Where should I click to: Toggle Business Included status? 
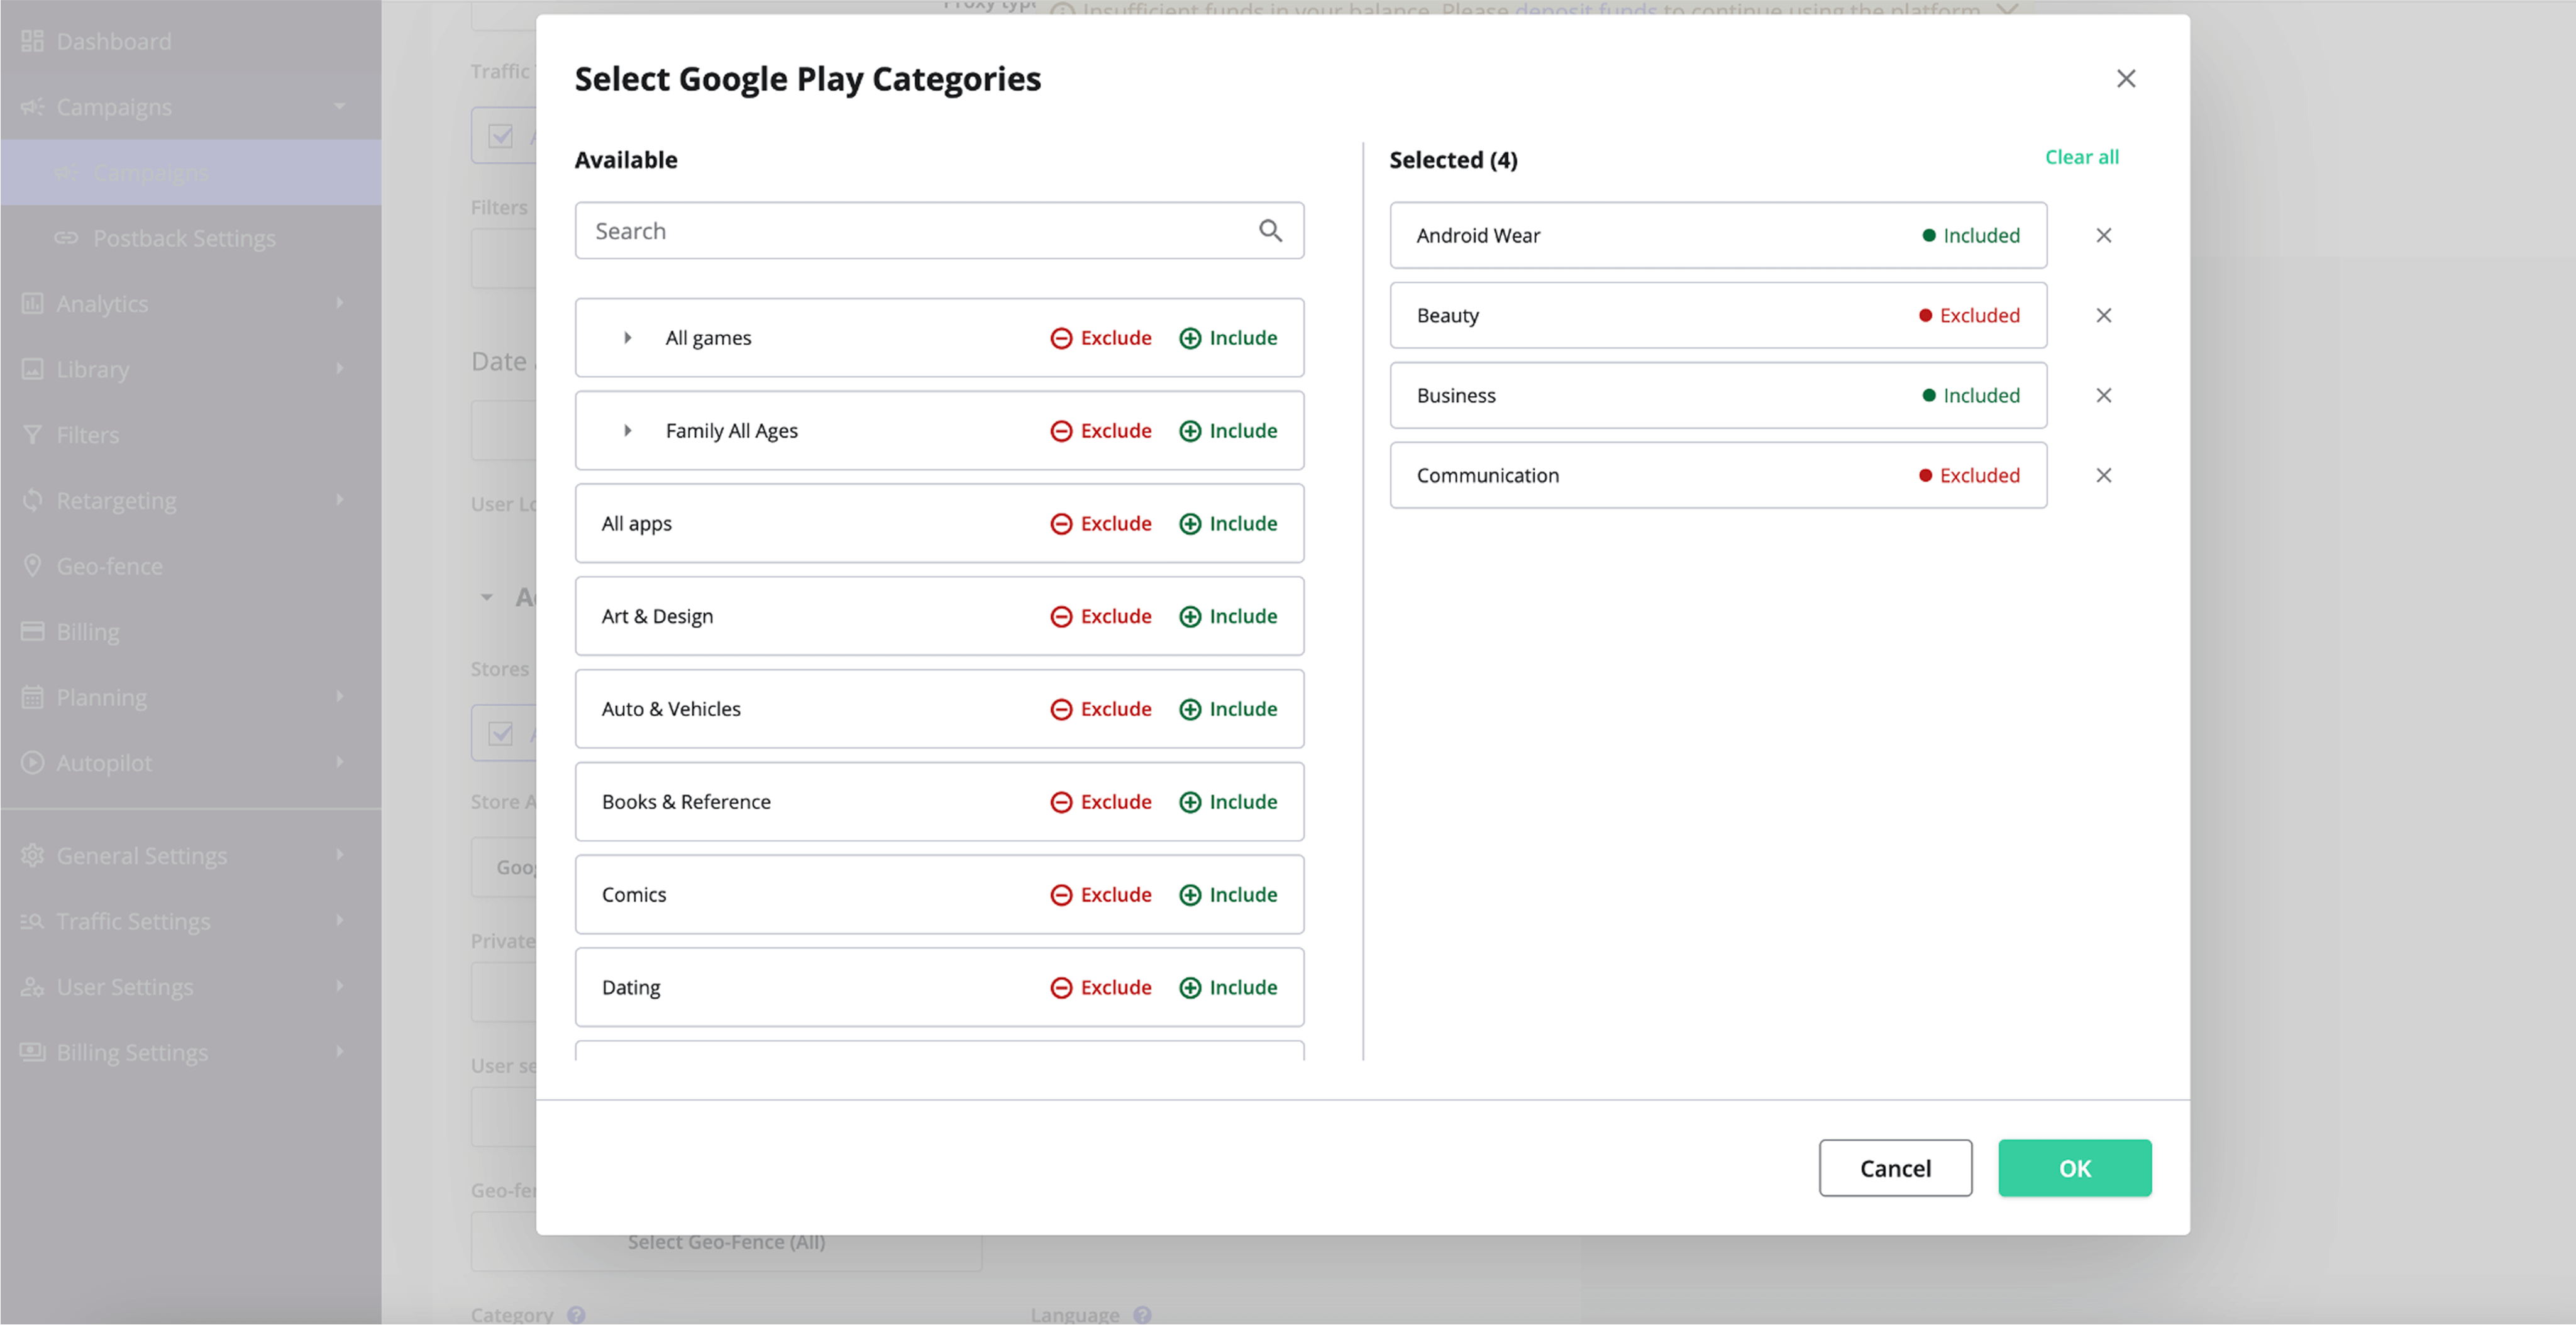point(1970,395)
